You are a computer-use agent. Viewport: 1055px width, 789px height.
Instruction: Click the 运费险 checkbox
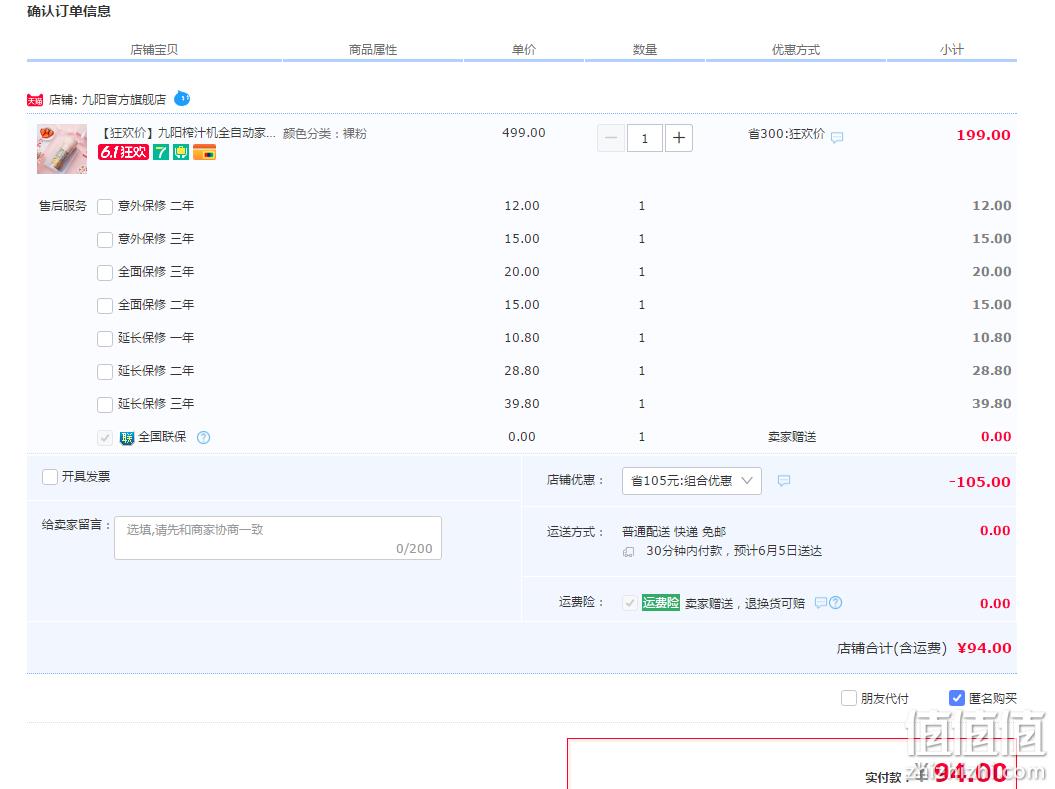[x=630, y=603]
